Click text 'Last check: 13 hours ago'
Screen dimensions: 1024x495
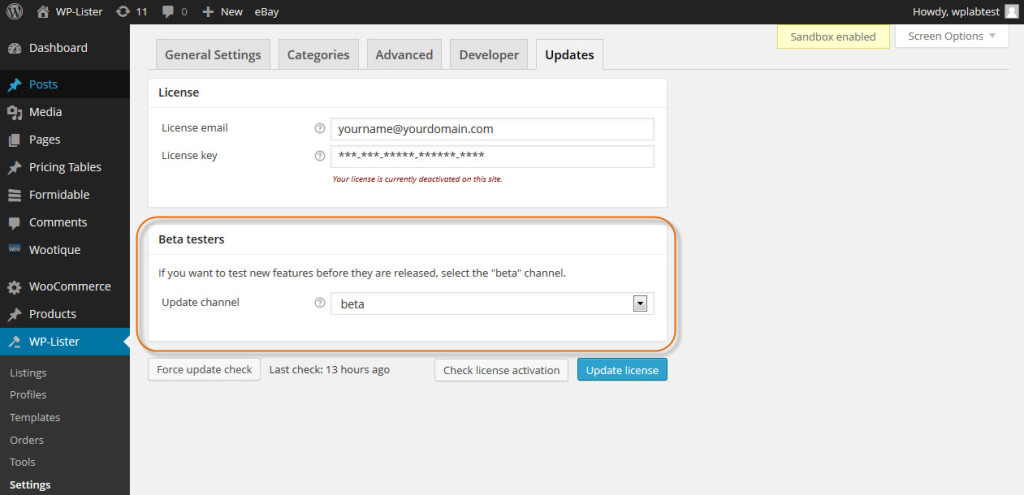[x=330, y=370]
